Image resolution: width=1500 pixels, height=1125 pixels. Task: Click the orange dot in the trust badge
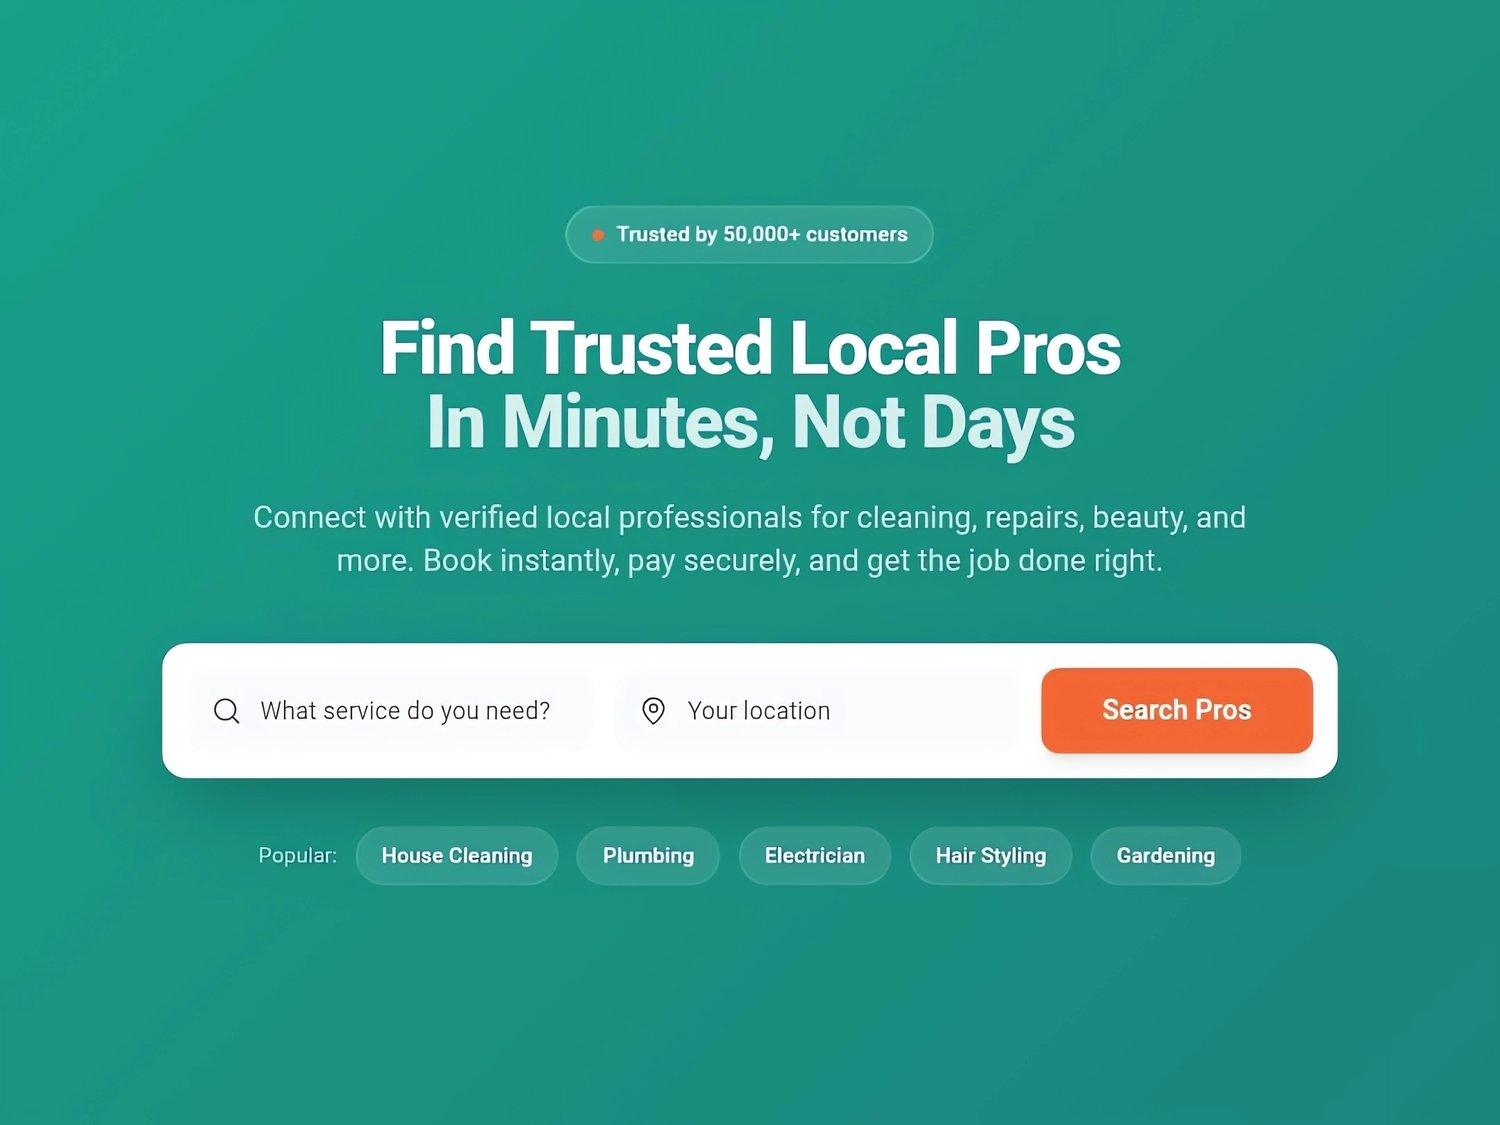click(x=598, y=235)
